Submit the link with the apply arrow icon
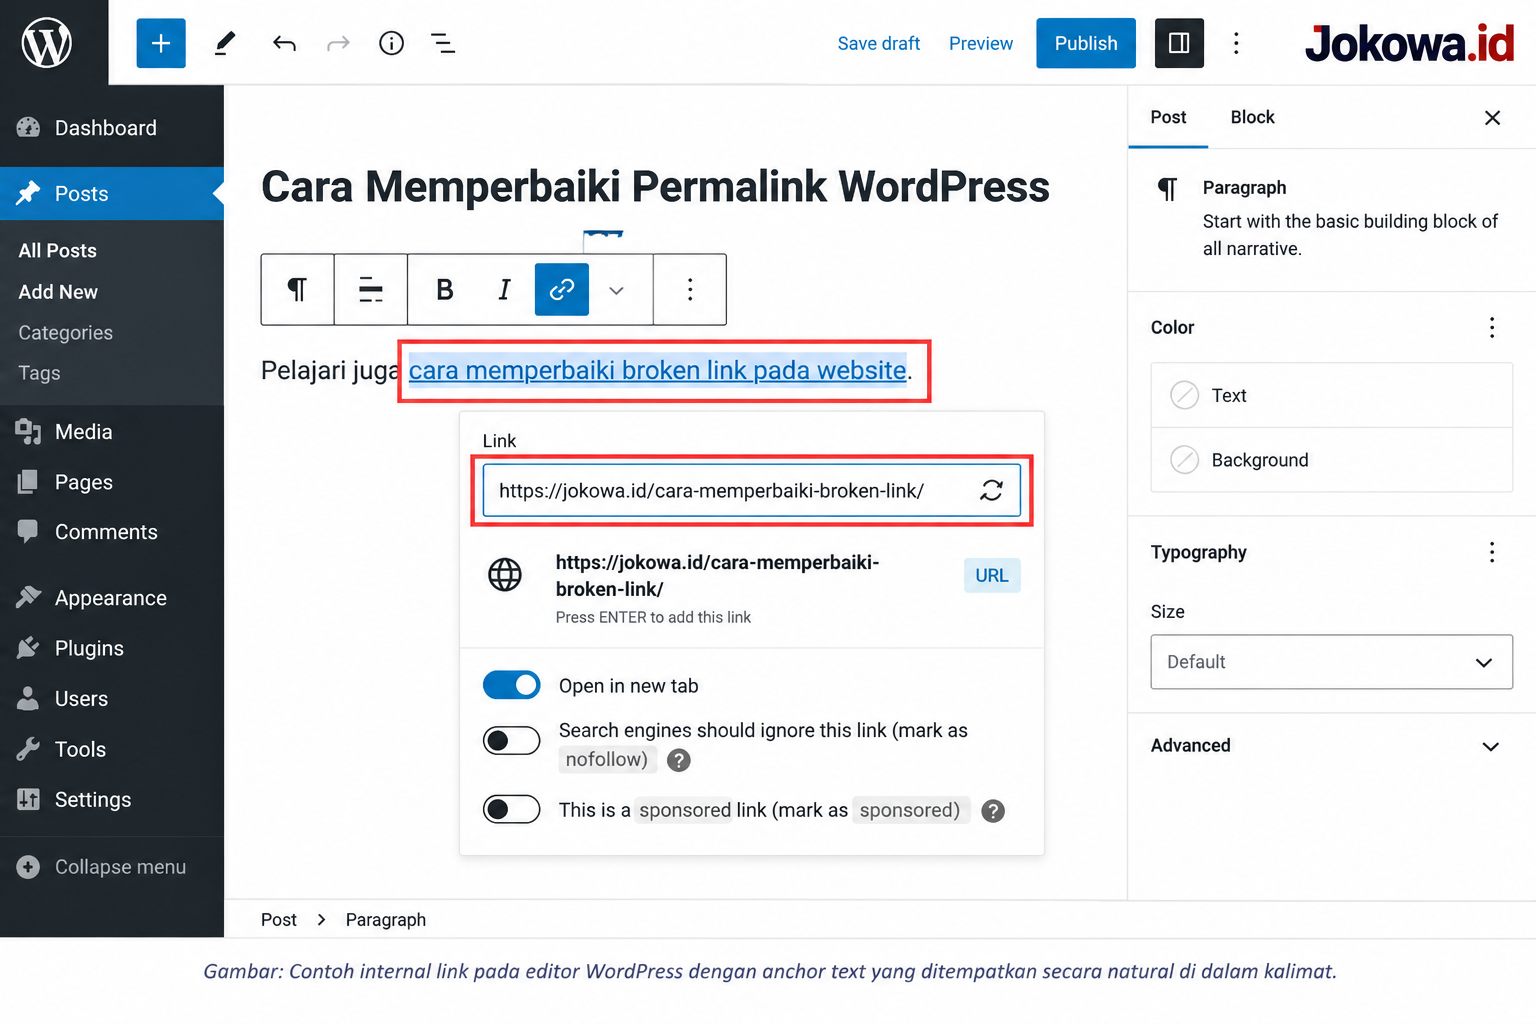Screen dimensions: 1536x1024 pos(991,490)
